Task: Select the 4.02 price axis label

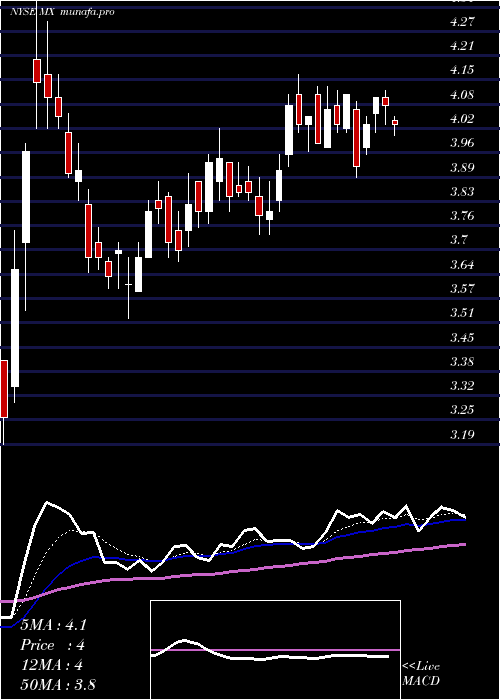Action: 462,119
